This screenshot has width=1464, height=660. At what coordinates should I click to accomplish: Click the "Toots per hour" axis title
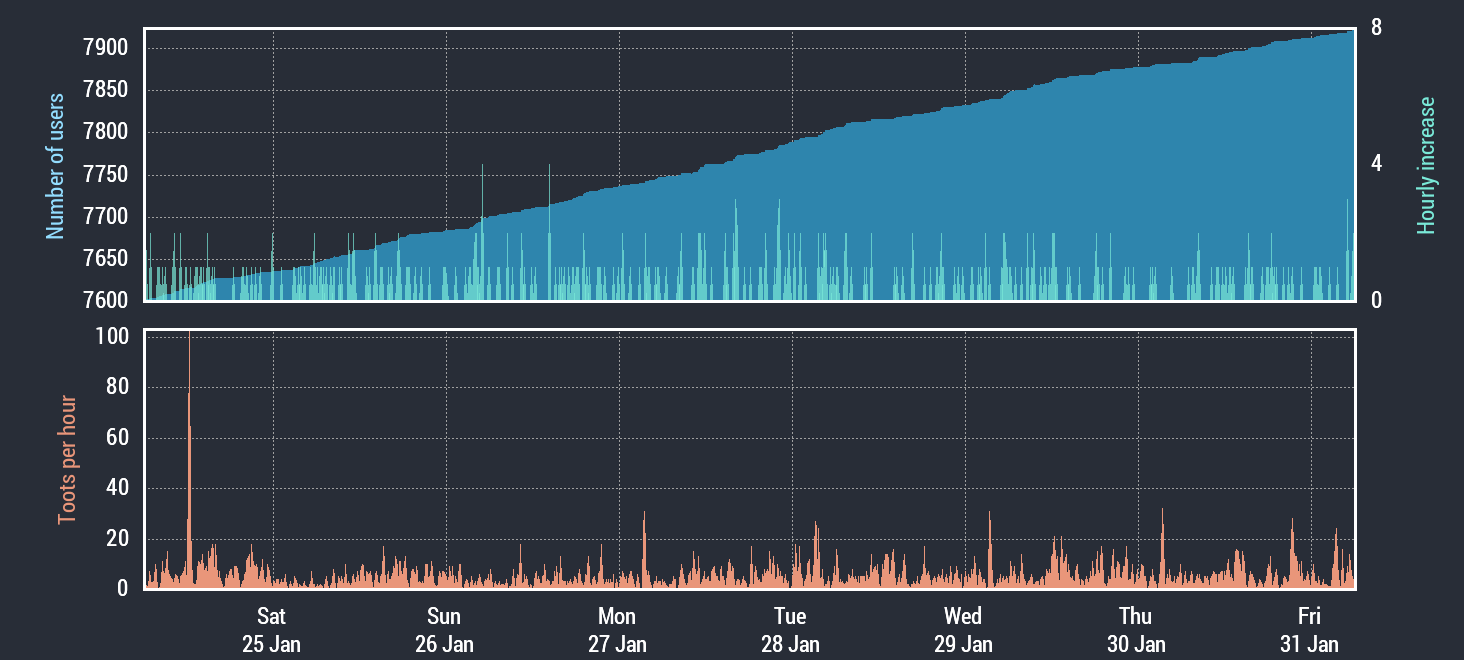(x=67, y=459)
